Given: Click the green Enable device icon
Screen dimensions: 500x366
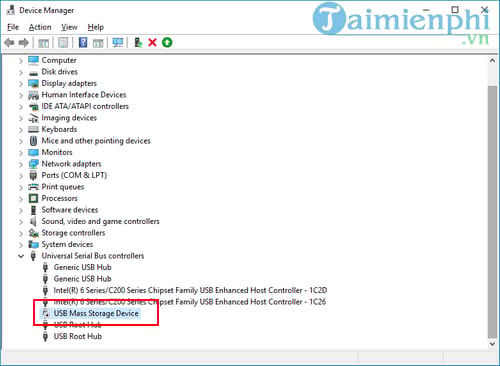Looking at the screenshot, I should coord(167,42).
